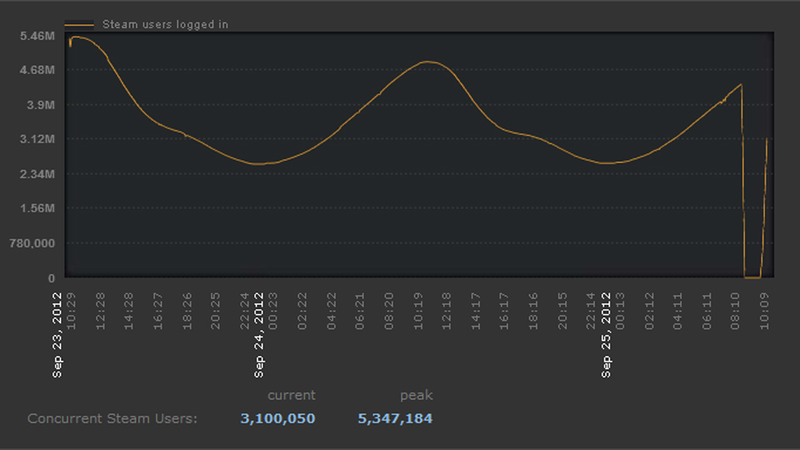Click the 00:23 time tick label
Viewport: 800px width, 450px height.
click(273, 311)
